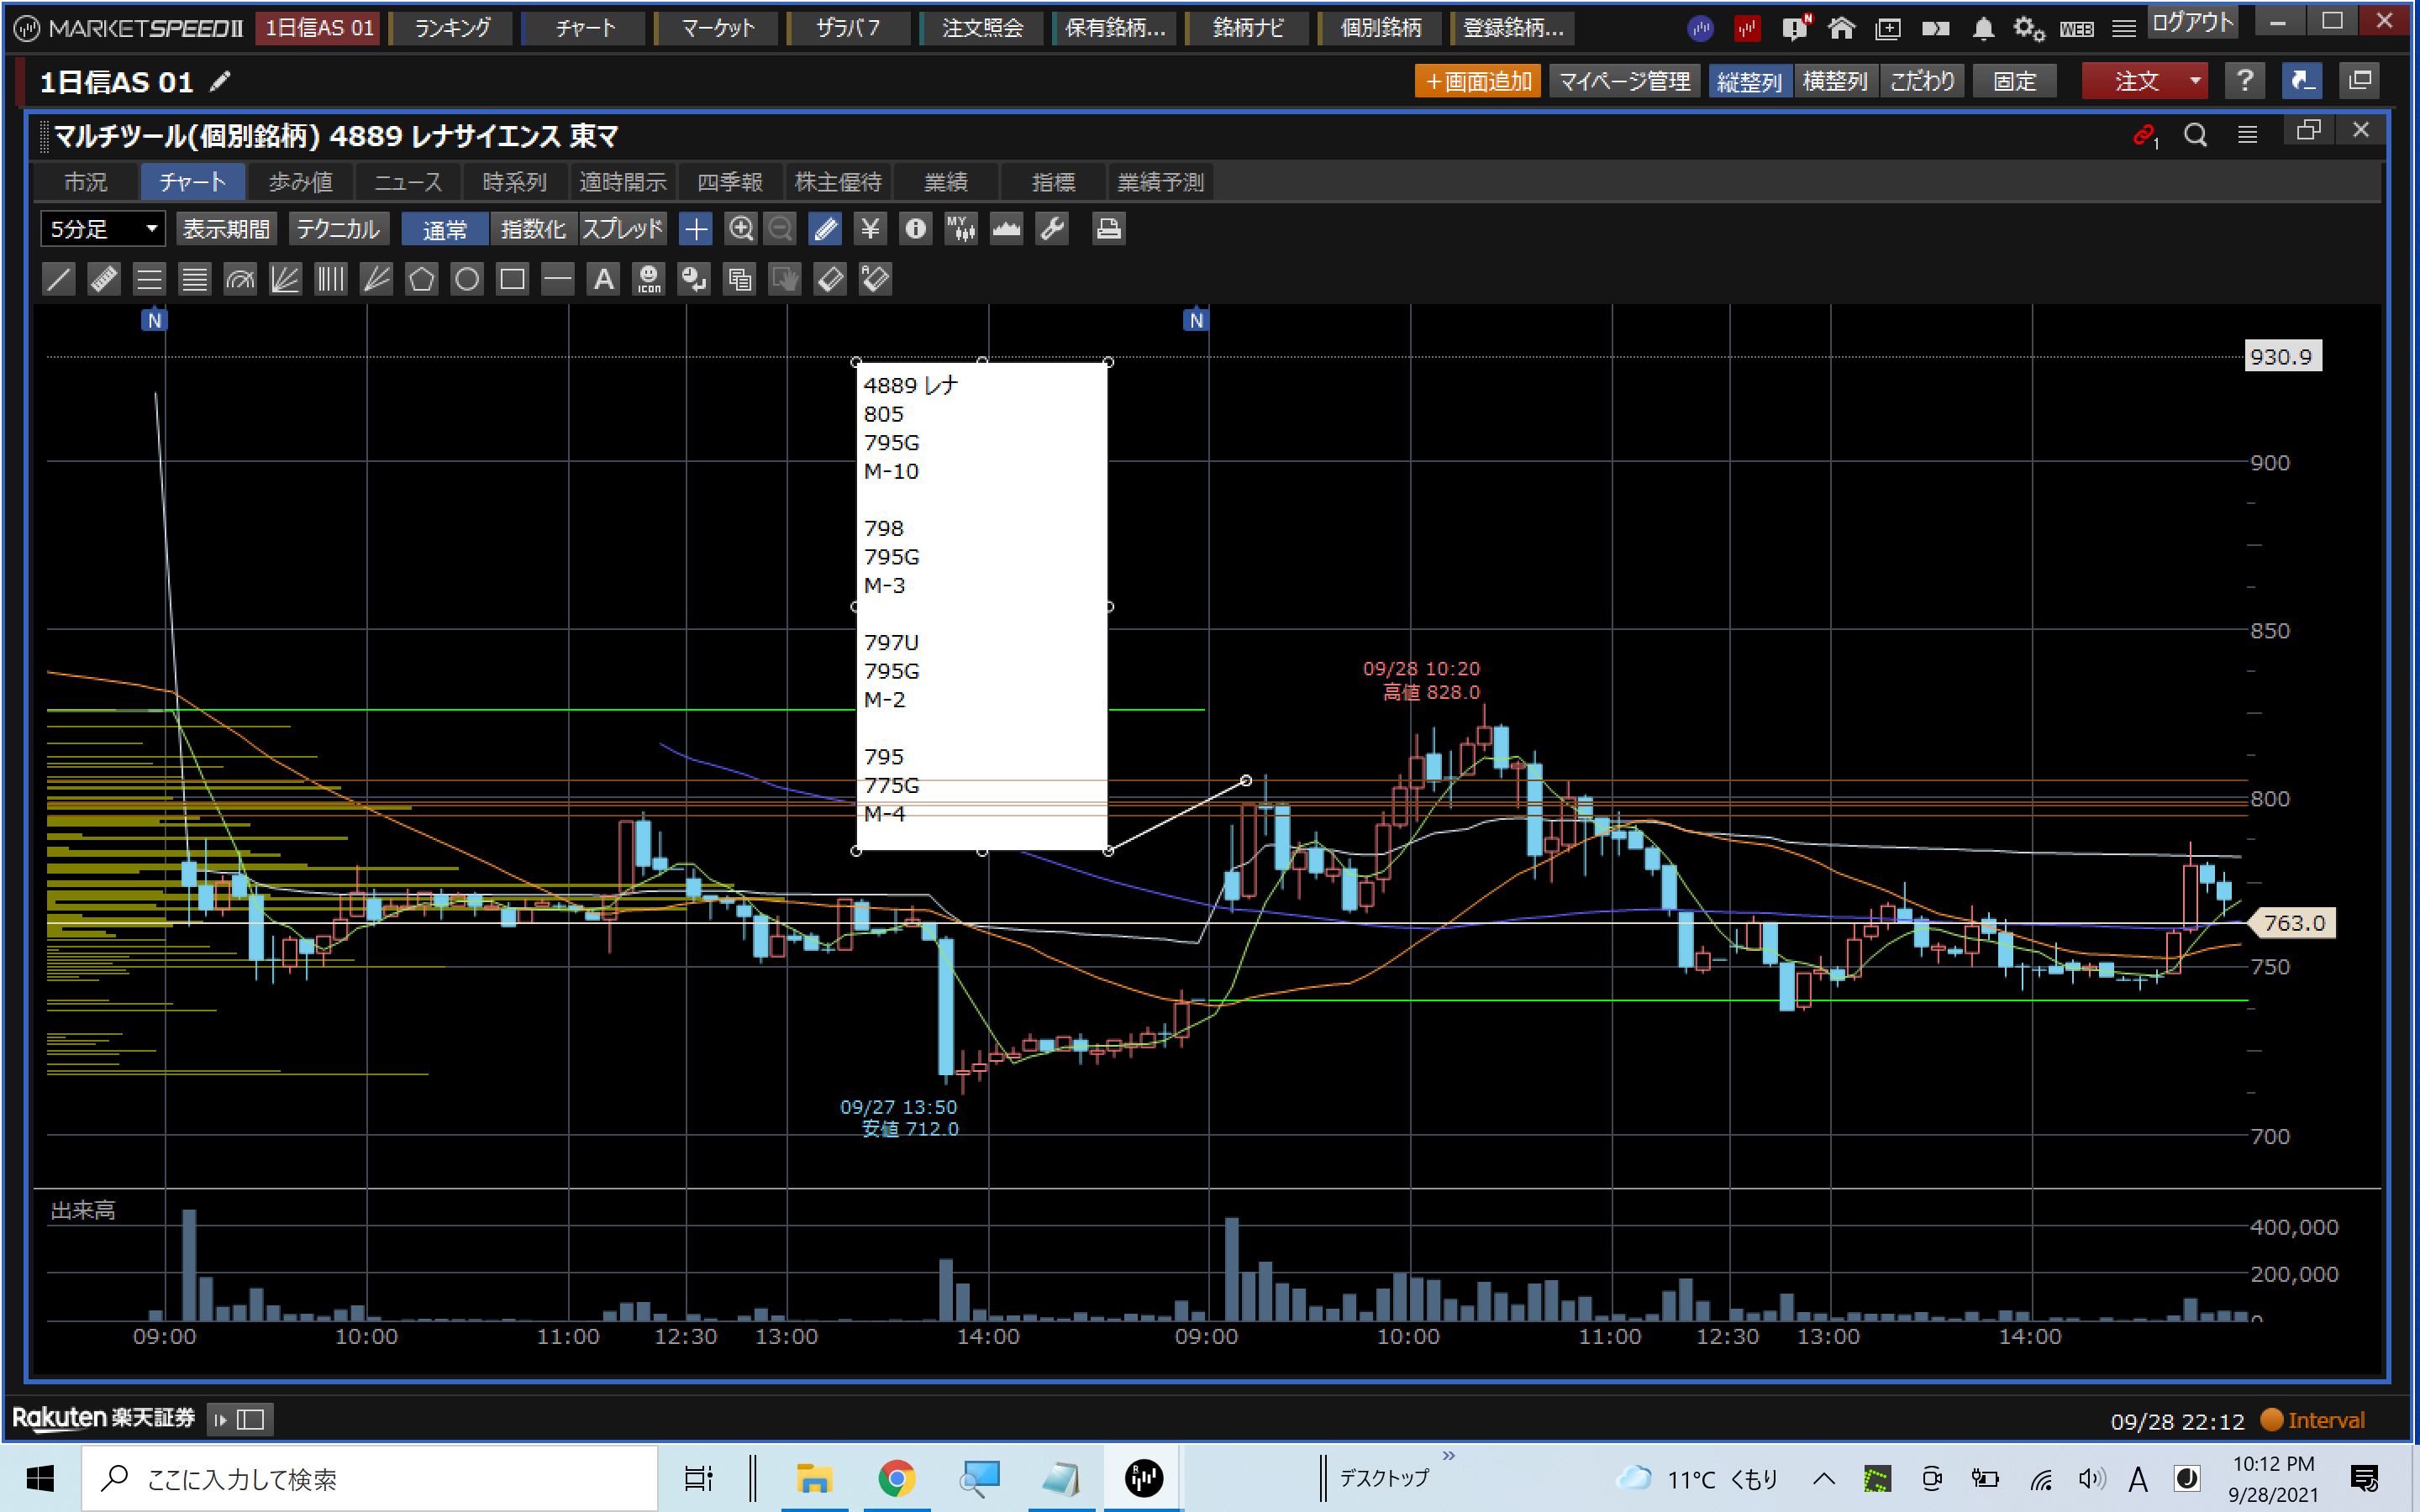Select the ellipse drawing tool
Viewport: 2420px width, 1512px height.
click(x=467, y=279)
